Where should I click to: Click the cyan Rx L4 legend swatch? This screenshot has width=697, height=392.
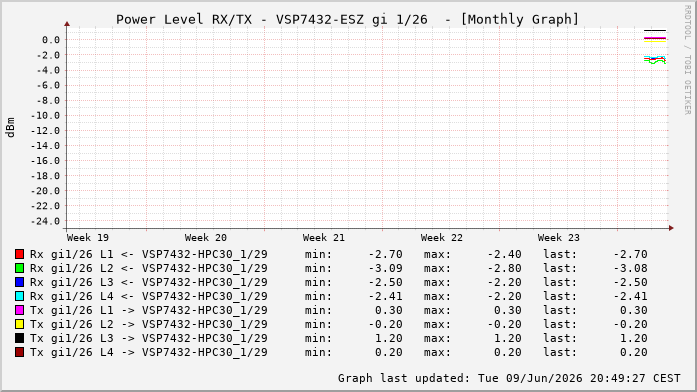pos(19,296)
